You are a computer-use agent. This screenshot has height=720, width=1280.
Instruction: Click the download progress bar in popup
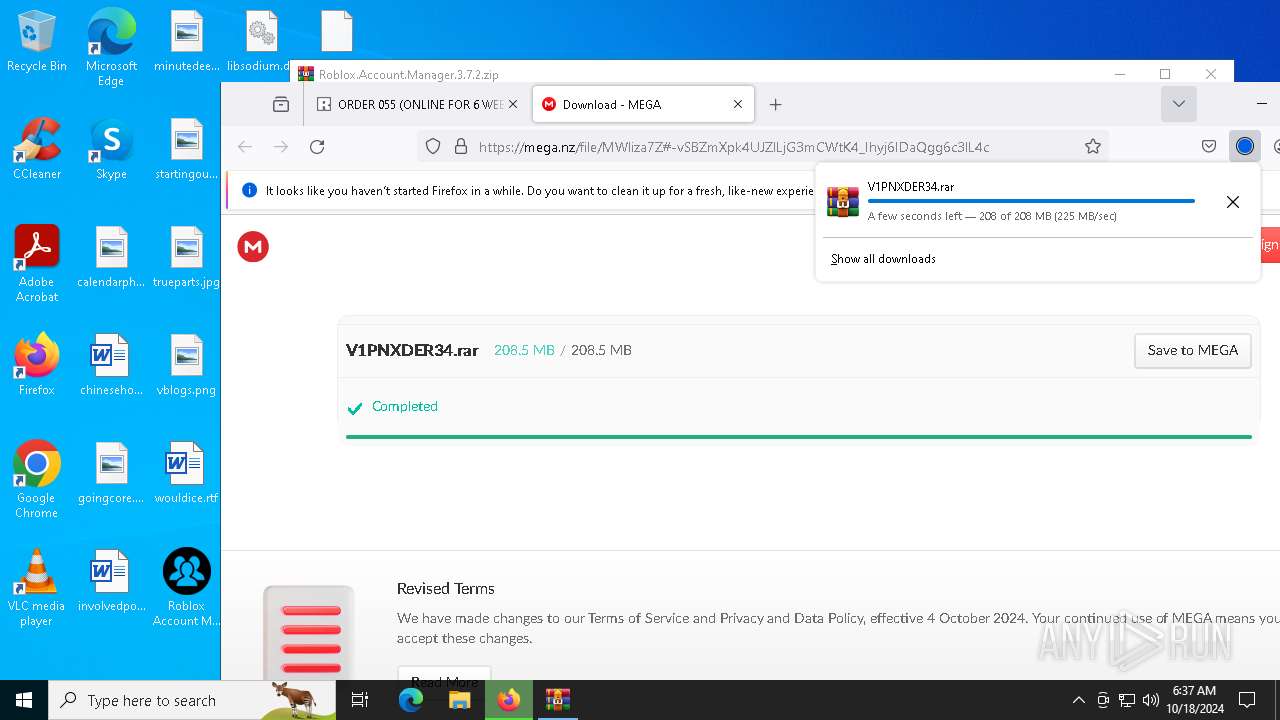[1031, 201]
